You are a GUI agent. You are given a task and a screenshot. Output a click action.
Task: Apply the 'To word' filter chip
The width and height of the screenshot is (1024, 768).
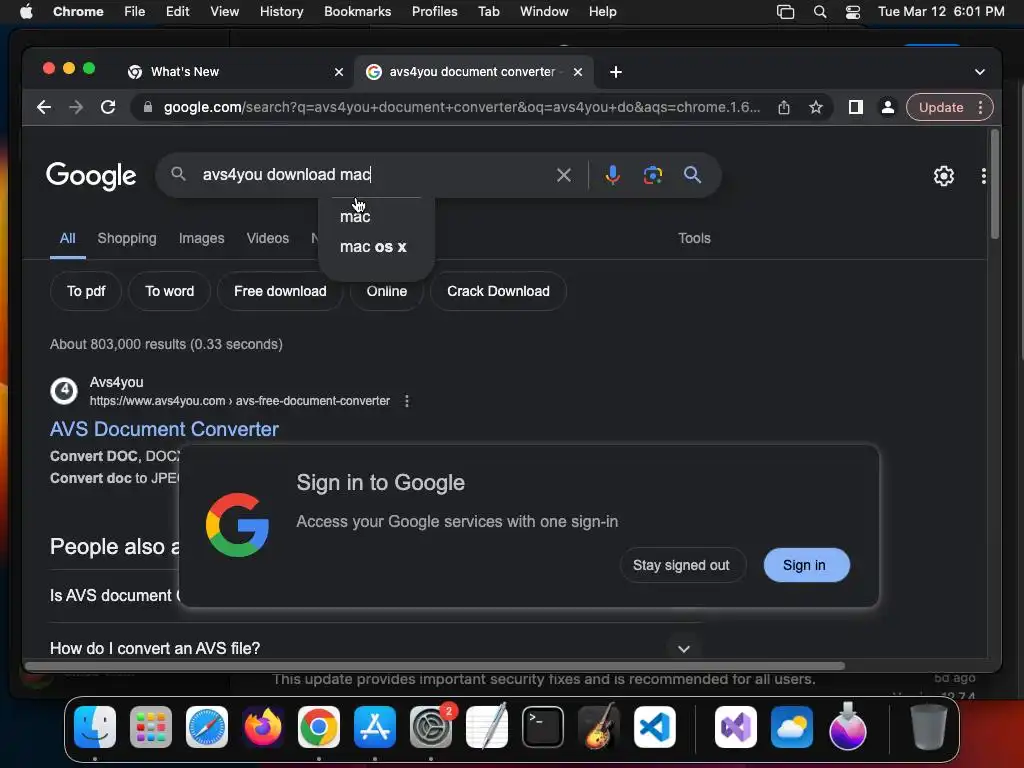[169, 291]
